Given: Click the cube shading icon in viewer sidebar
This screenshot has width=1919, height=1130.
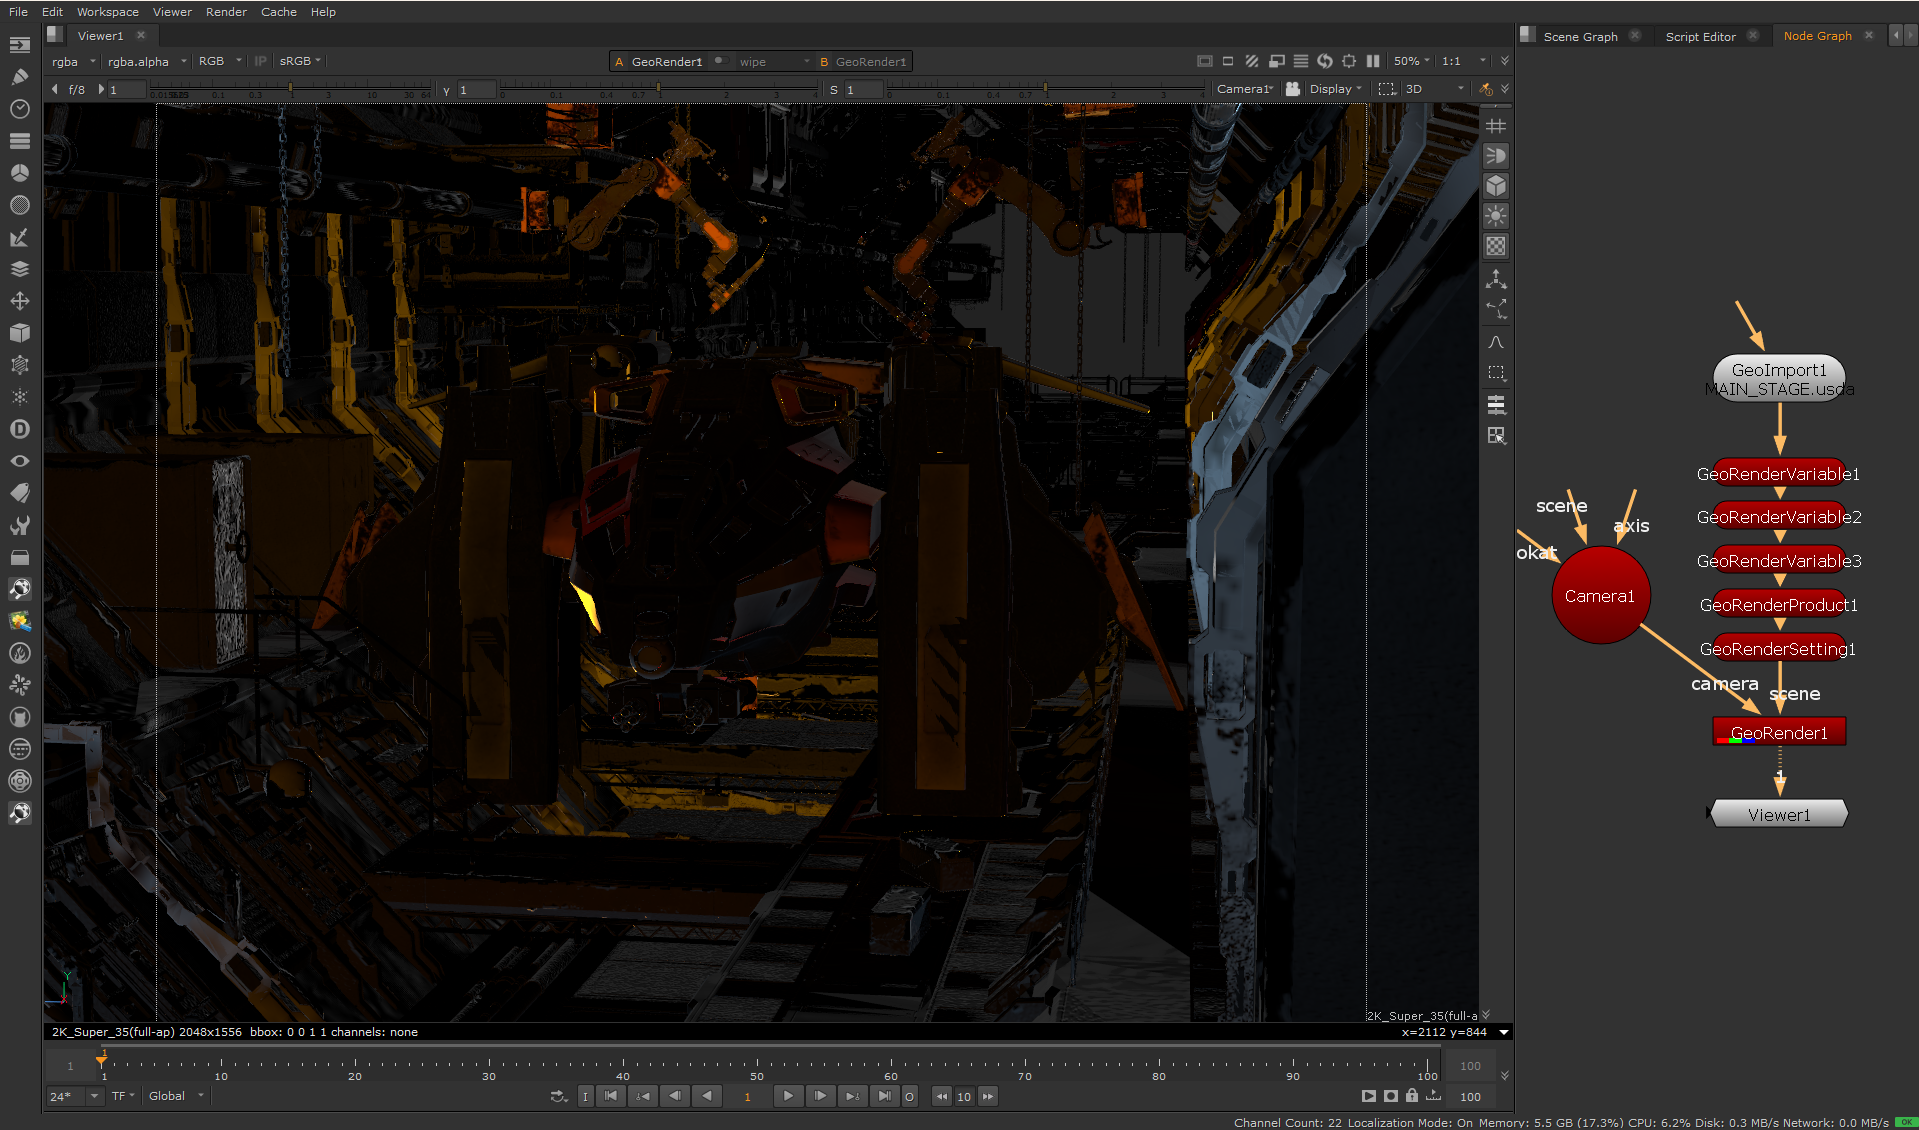Looking at the screenshot, I should [x=1496, y=186].
